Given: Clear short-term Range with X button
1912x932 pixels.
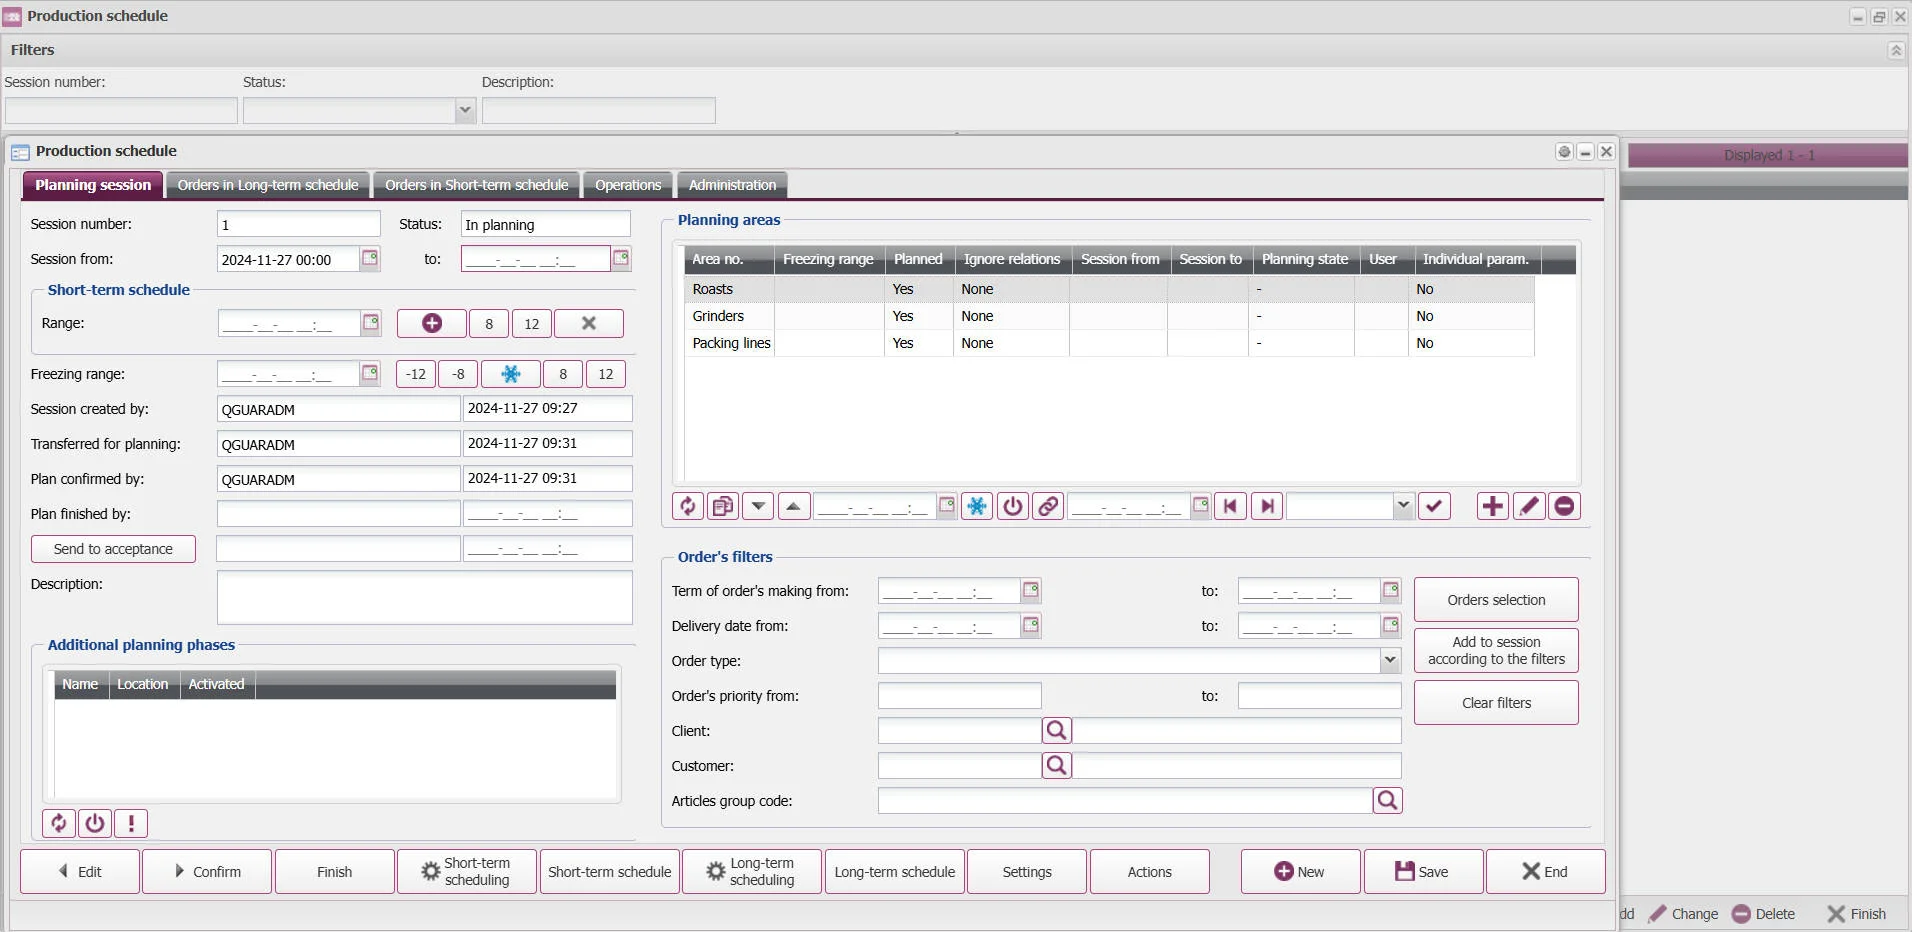Looking at the screenshot, I should point(589,323).
